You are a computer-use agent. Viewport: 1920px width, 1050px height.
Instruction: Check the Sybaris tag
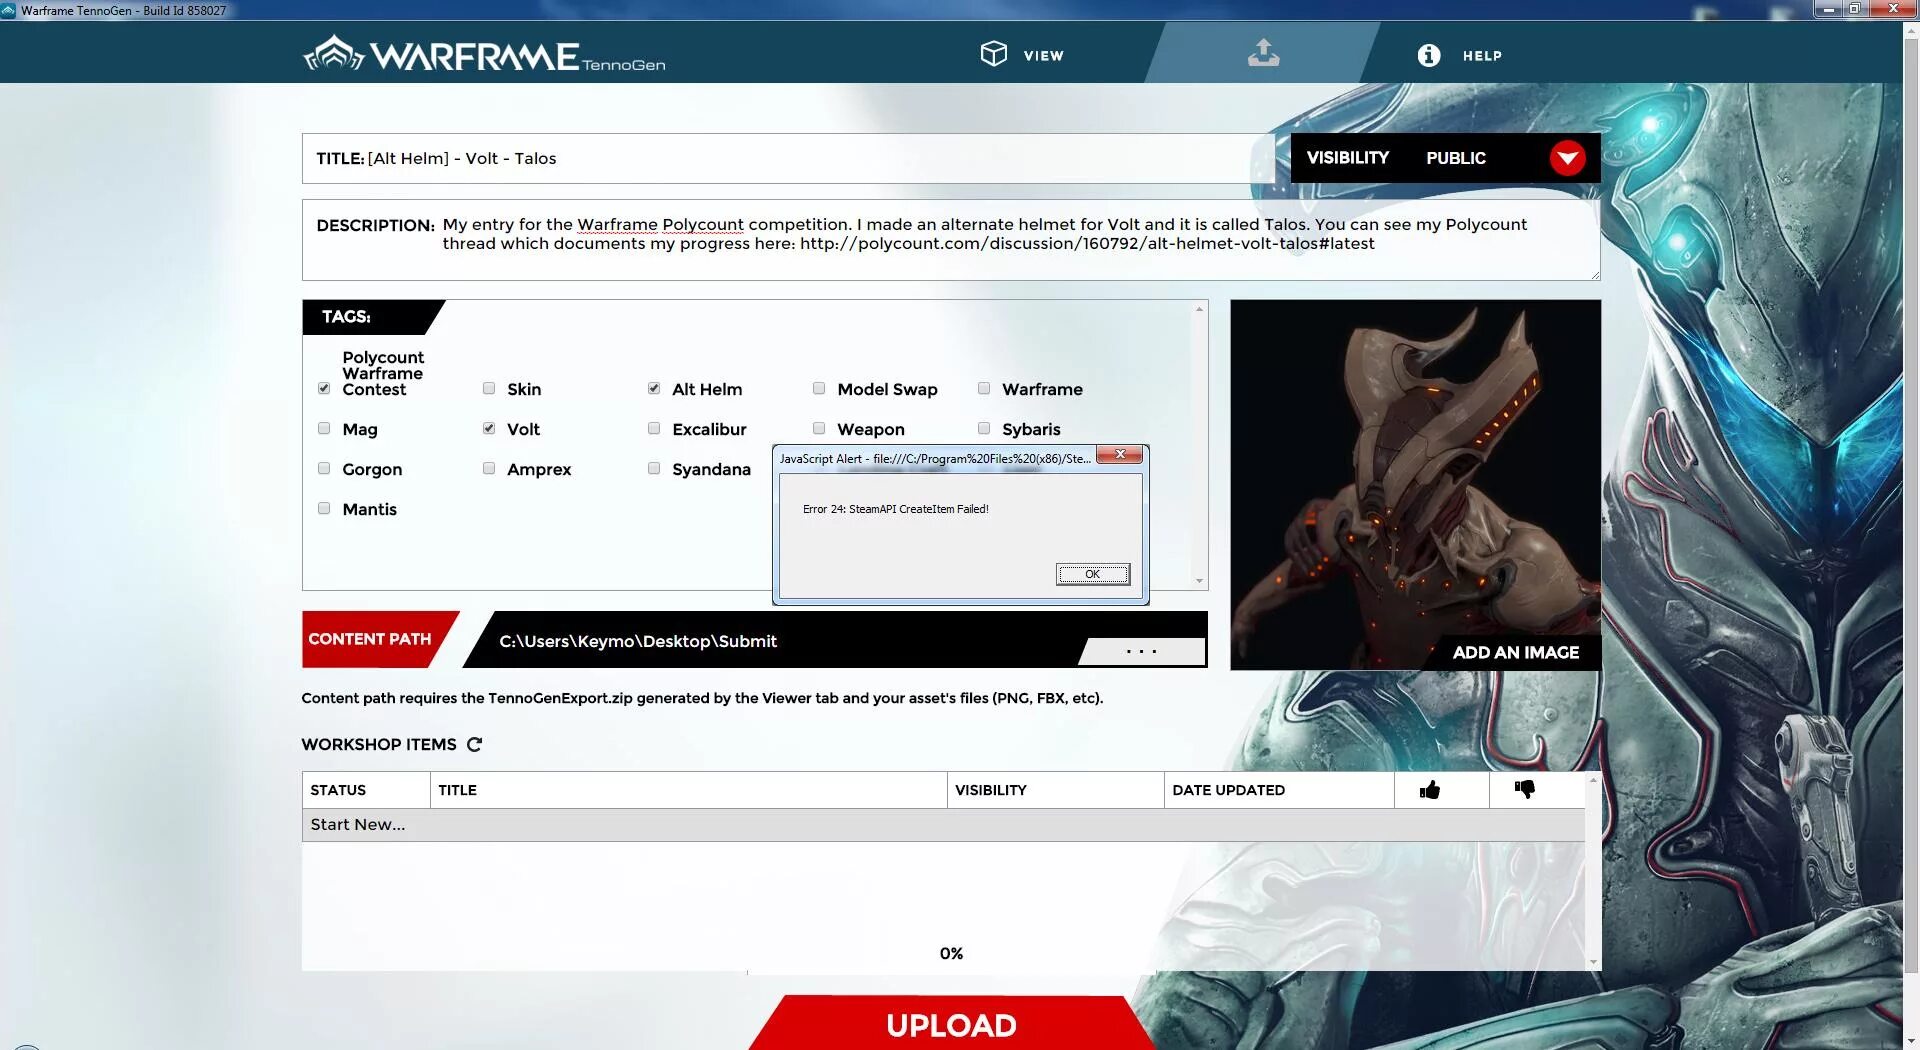point(984,428)
